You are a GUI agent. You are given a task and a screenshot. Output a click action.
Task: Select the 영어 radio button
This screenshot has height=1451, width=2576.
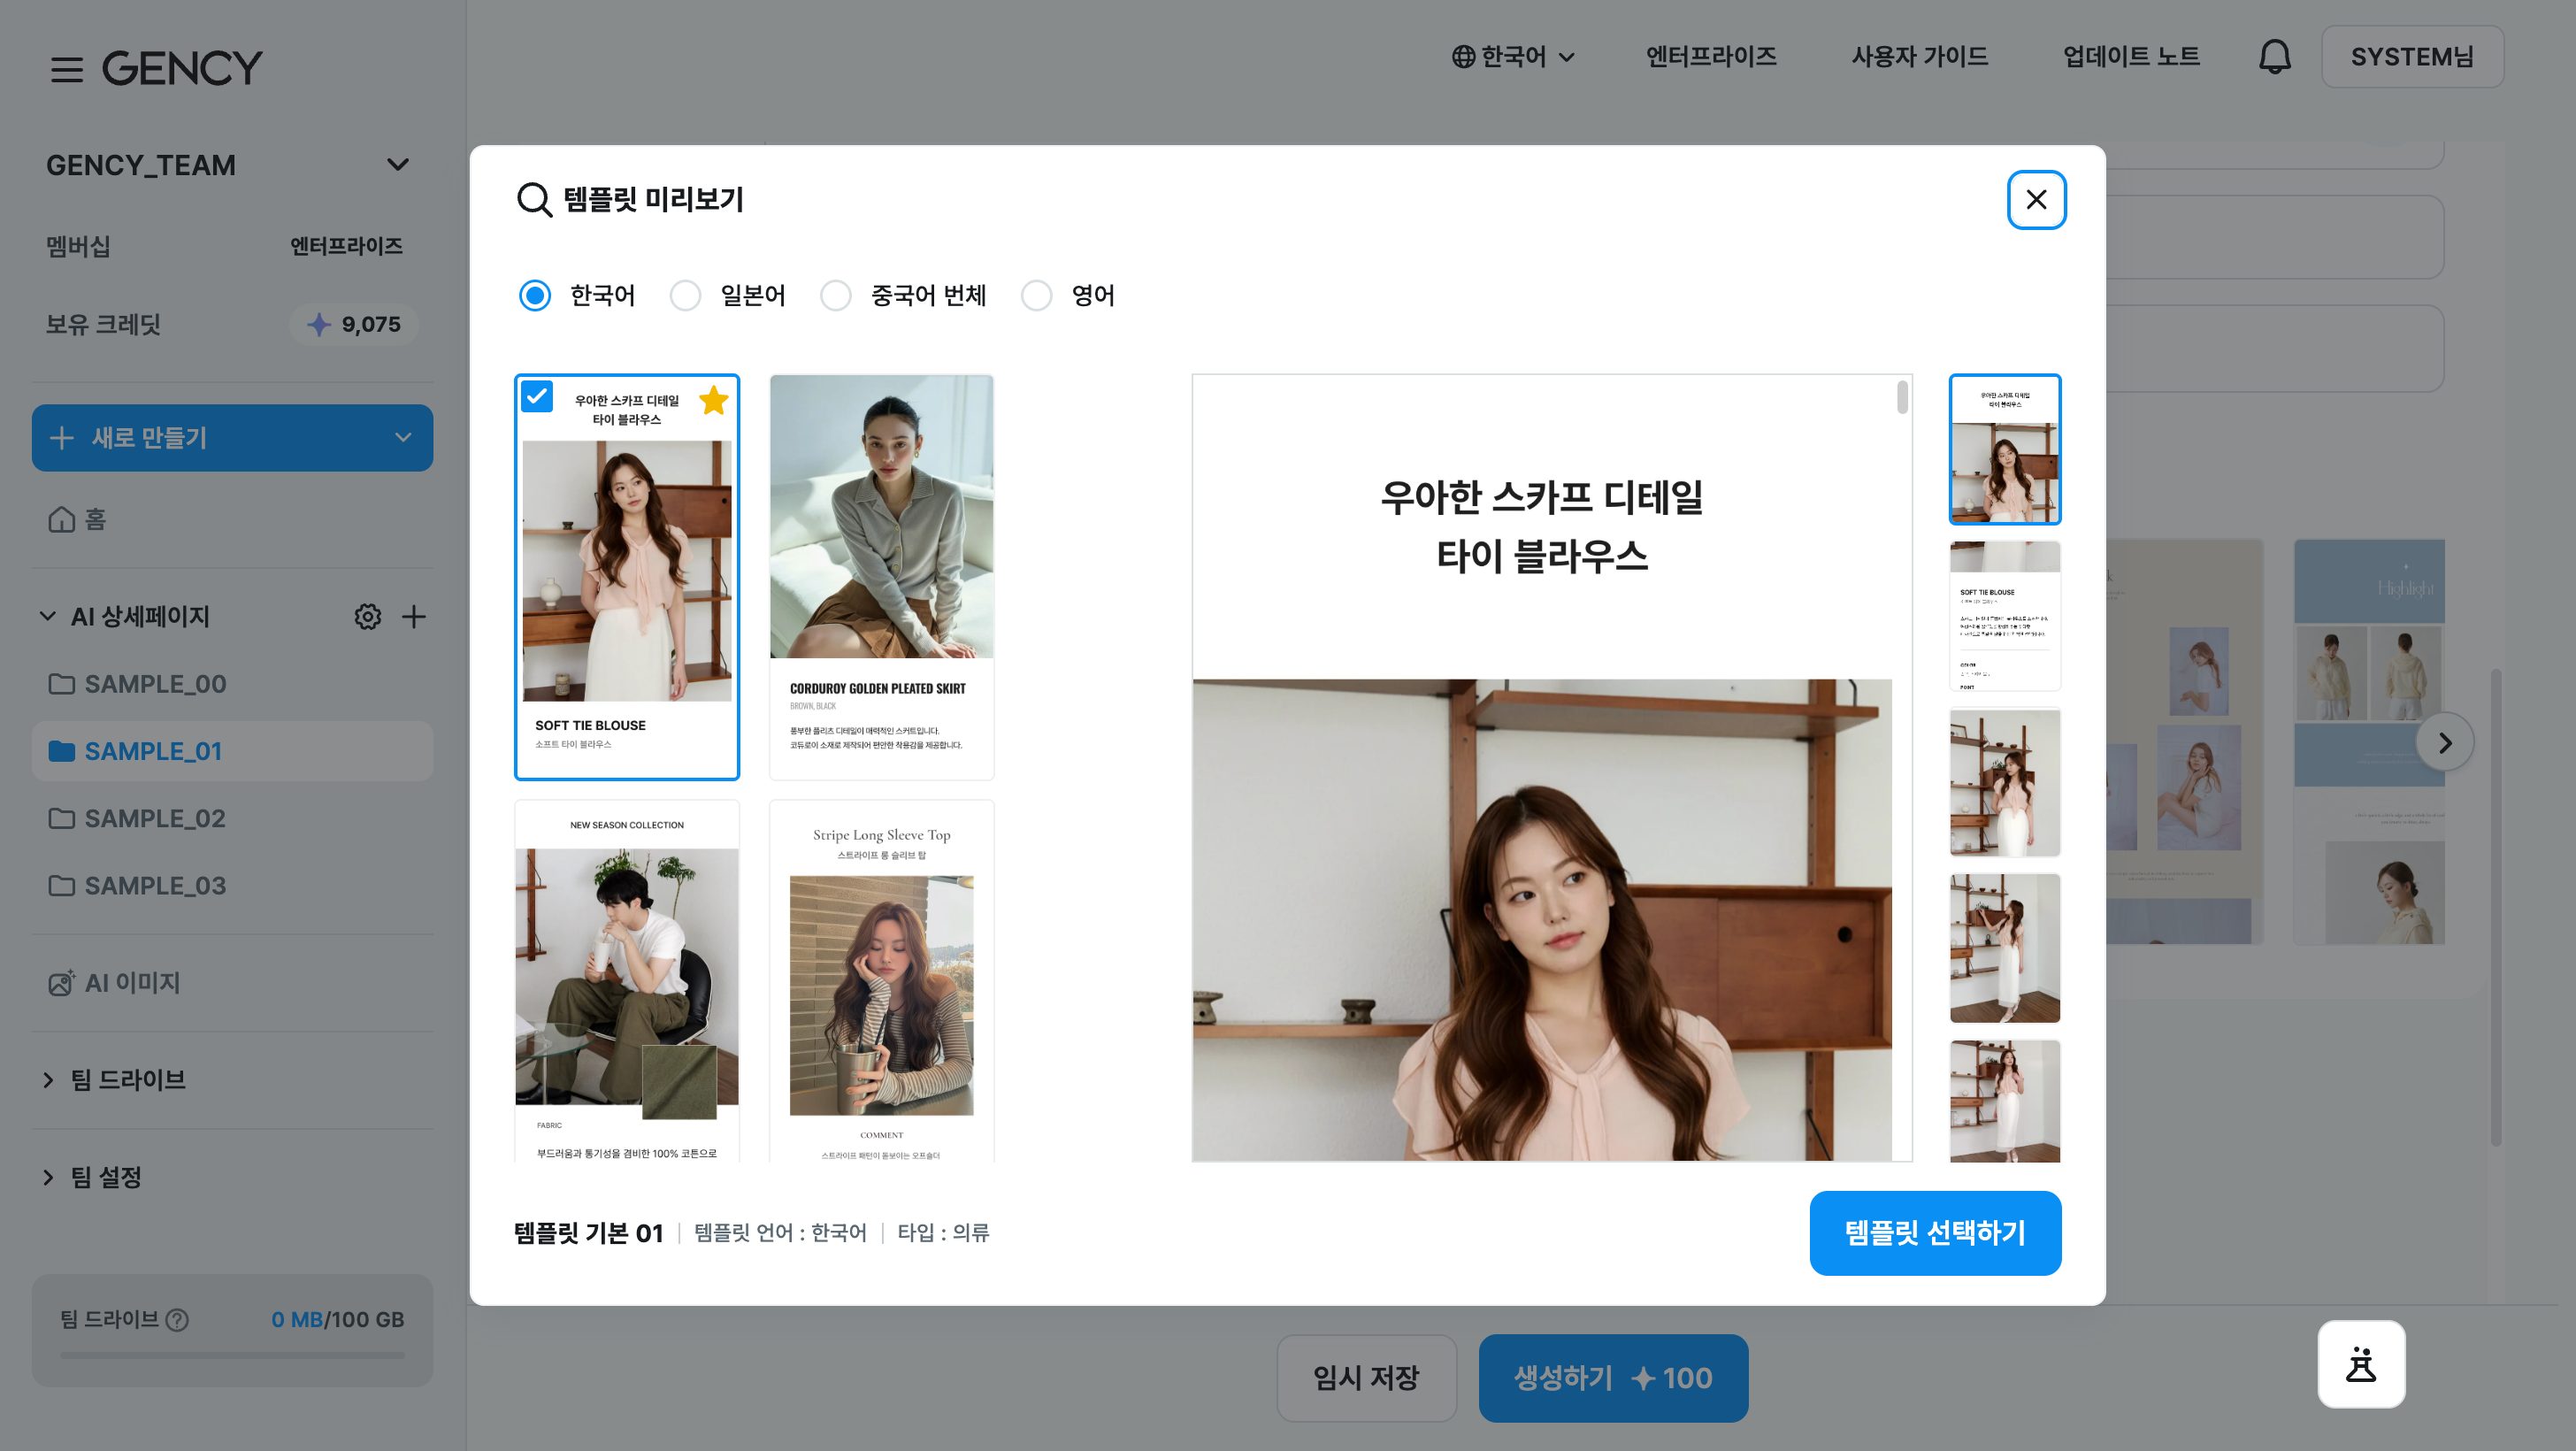pos(1036,296)
